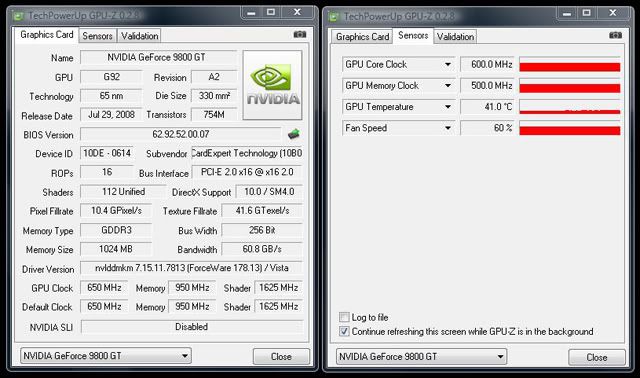Click the Driver Version field
The height and width of the screenshot is (378, 640).
pos(191,268)
